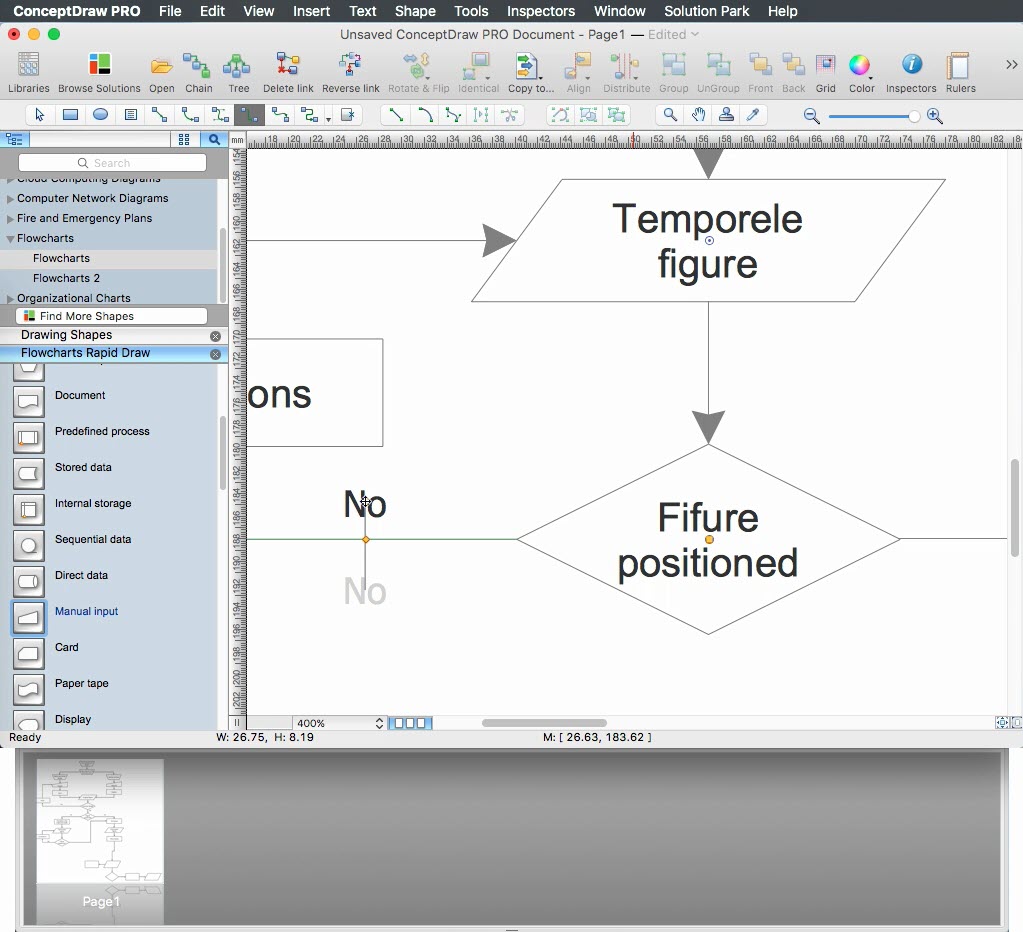Select the straight Line drawing tool
The width and height of the screenshot is (1023, 932).
pos(396,115)
